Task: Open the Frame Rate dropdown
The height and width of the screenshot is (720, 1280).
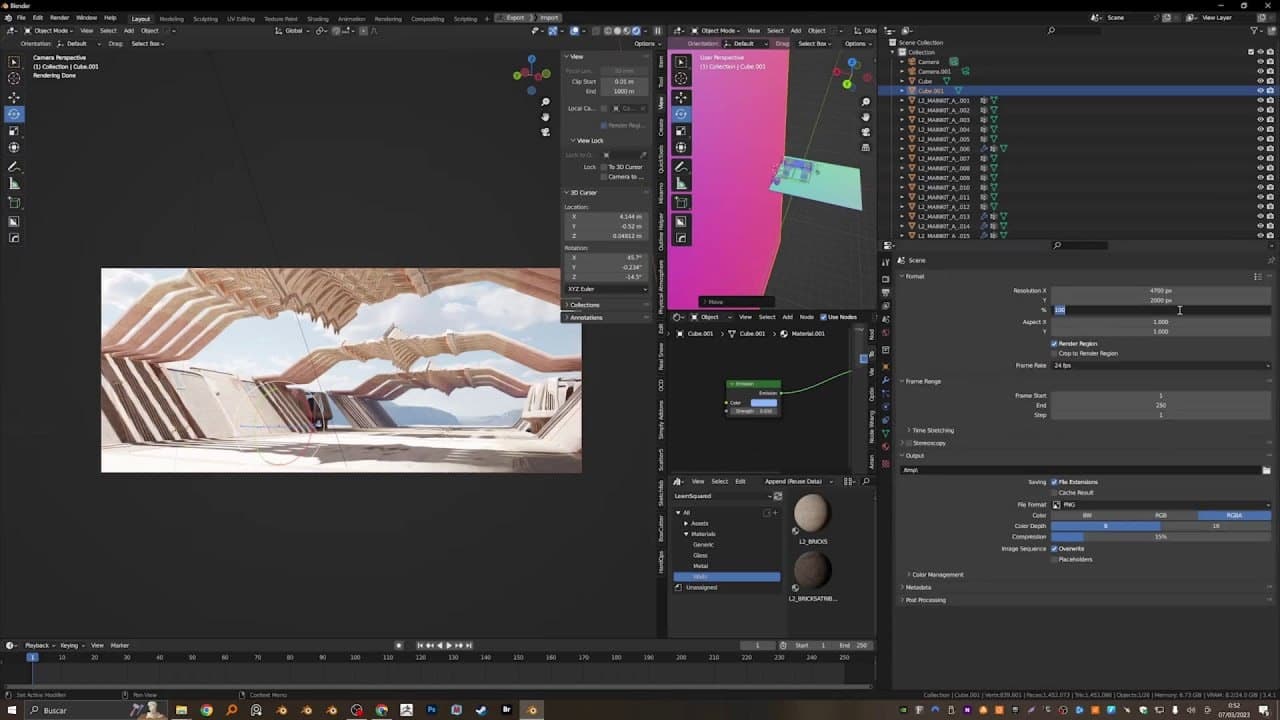Action: tap(1161, 366)
